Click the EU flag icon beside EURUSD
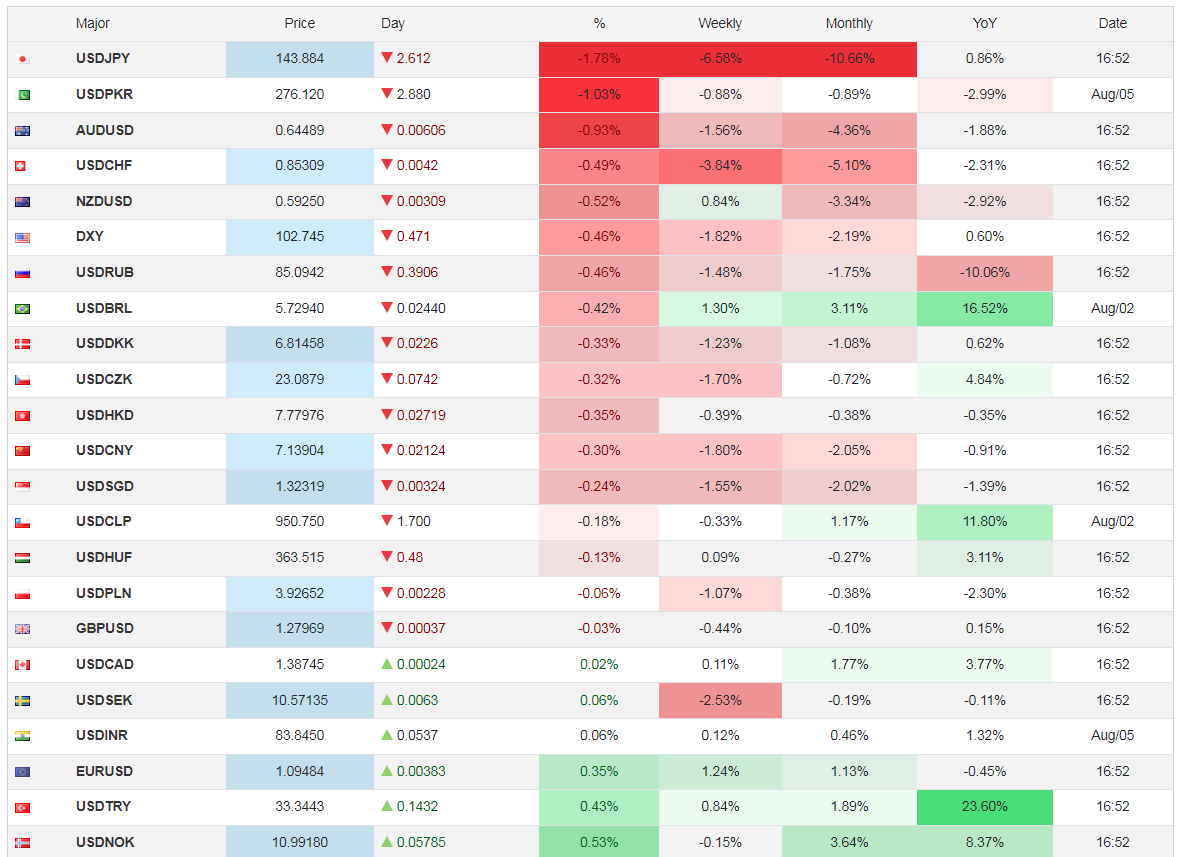The height and width of the screenshot is (857, 1181). coord(23,772)
